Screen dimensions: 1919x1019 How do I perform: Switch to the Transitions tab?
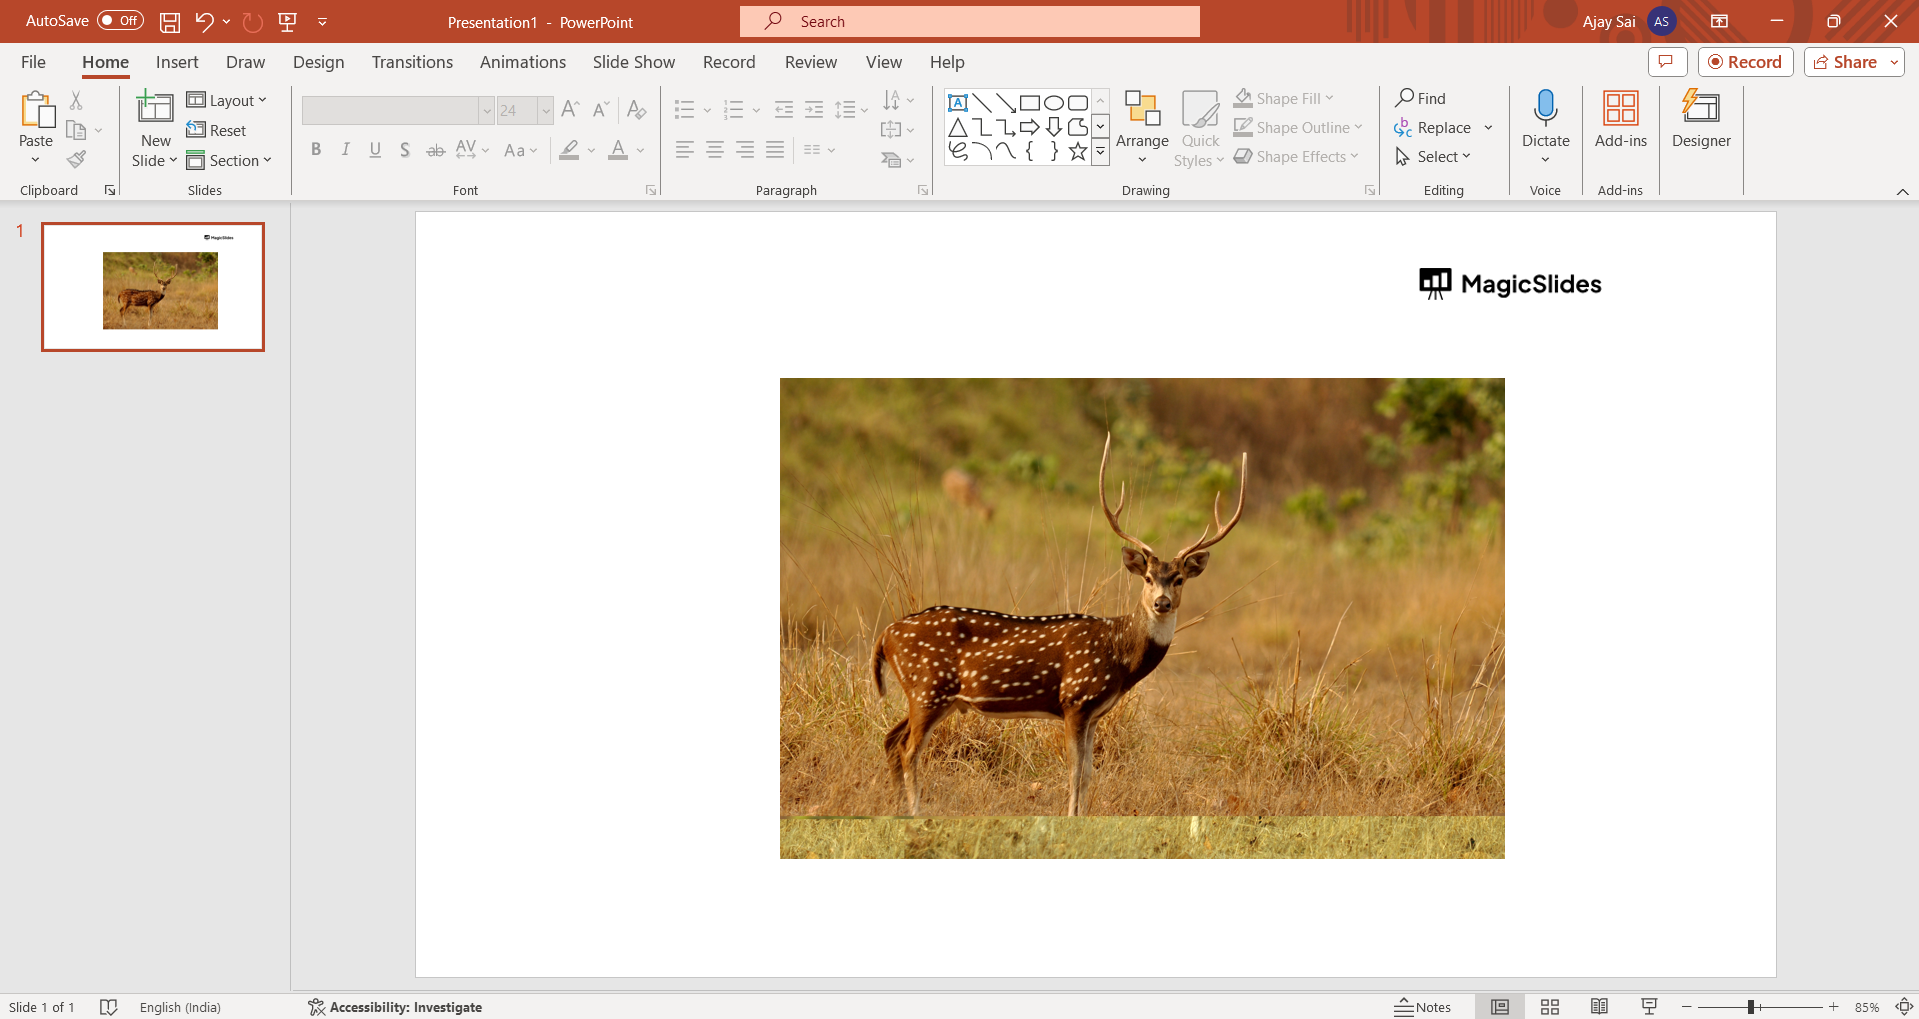[x=412, y=62]
